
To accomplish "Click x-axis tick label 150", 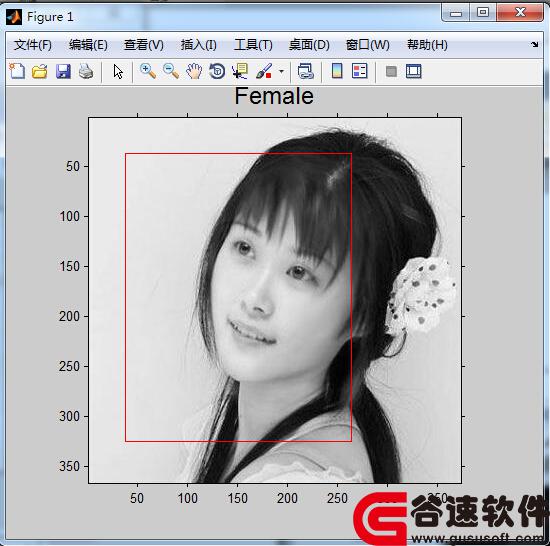I will point(237,498).
